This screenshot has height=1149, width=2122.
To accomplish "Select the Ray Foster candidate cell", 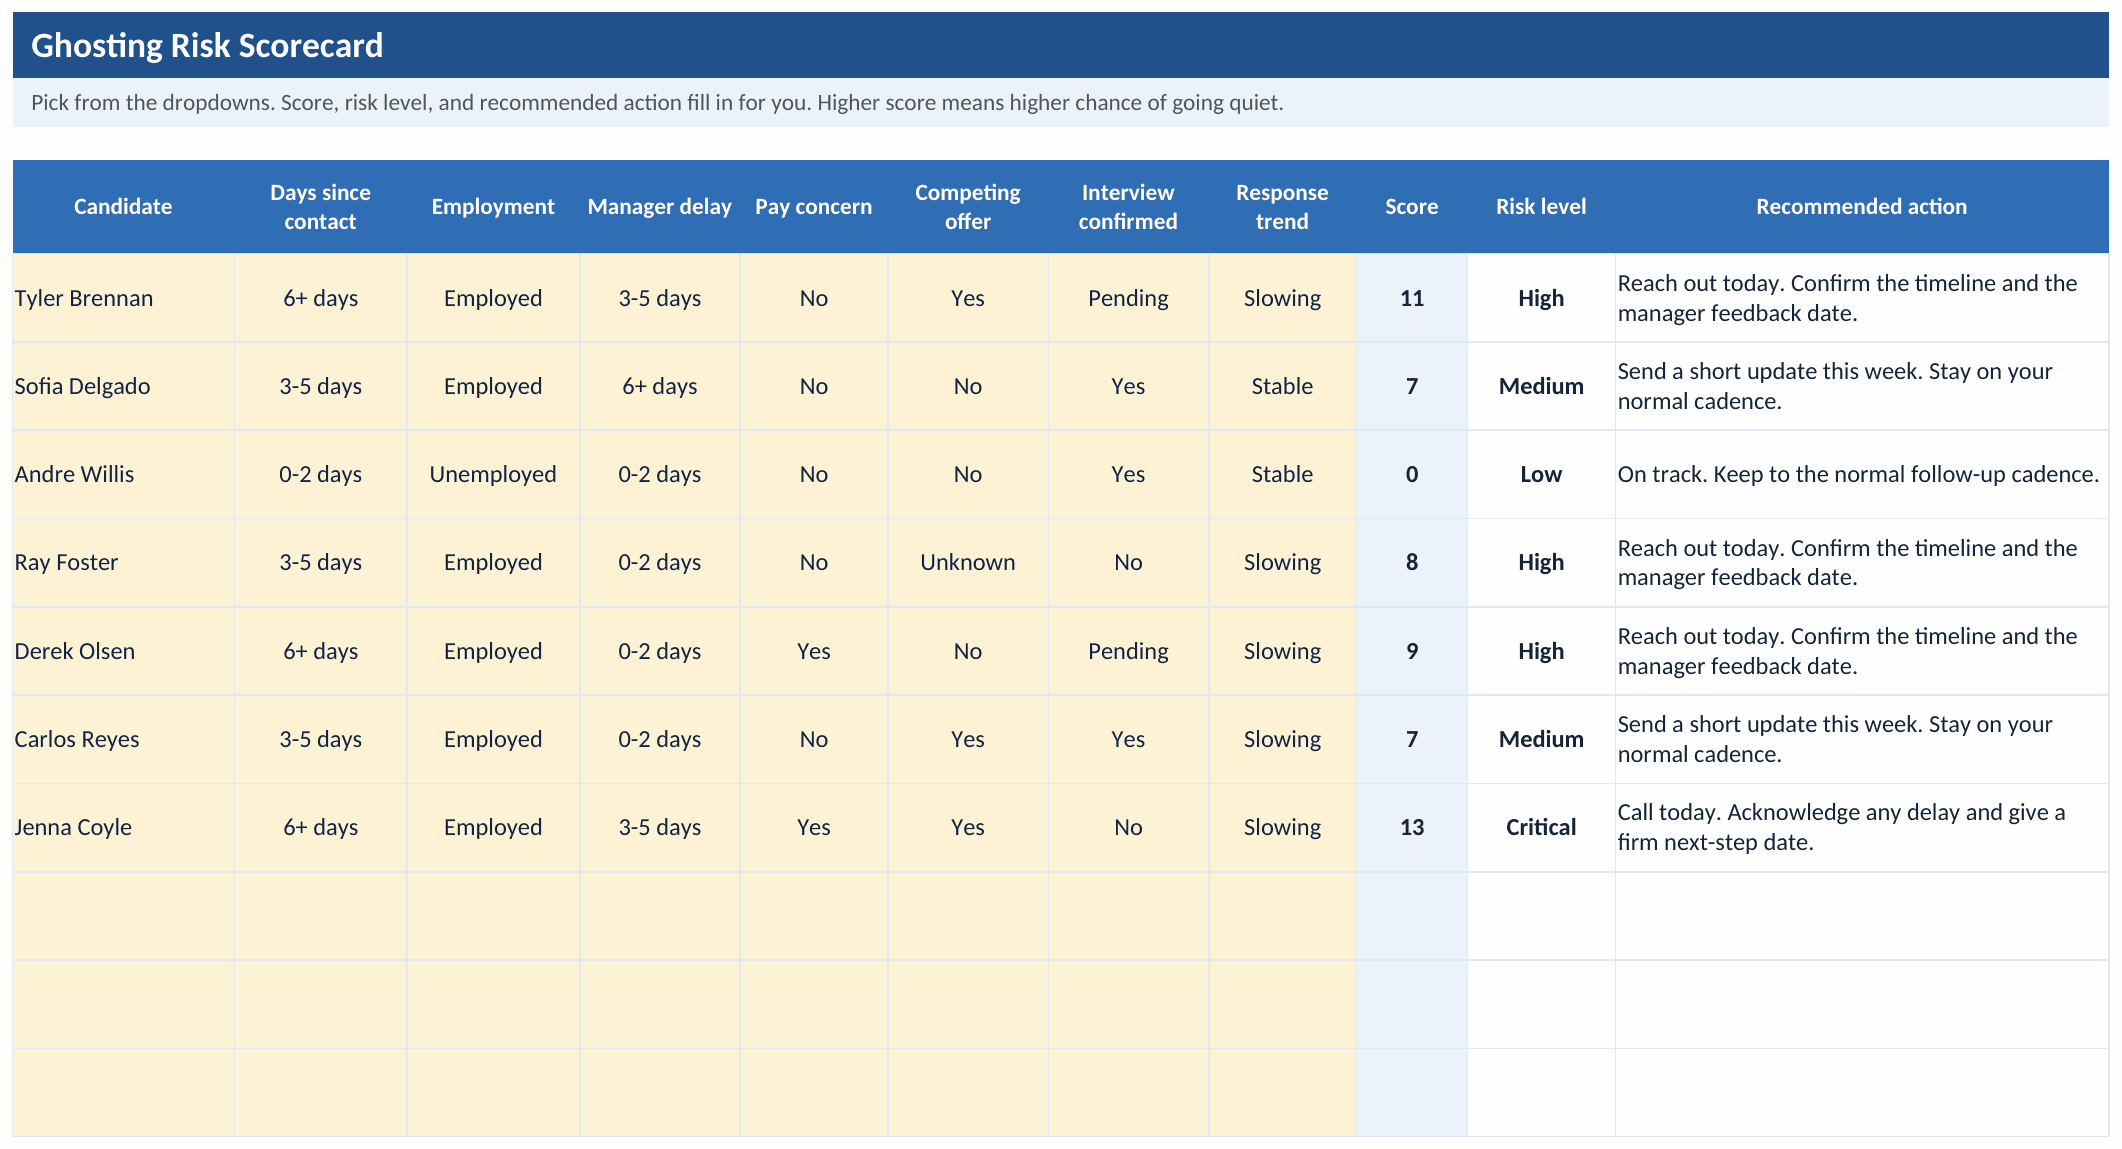I will point(123,562).
